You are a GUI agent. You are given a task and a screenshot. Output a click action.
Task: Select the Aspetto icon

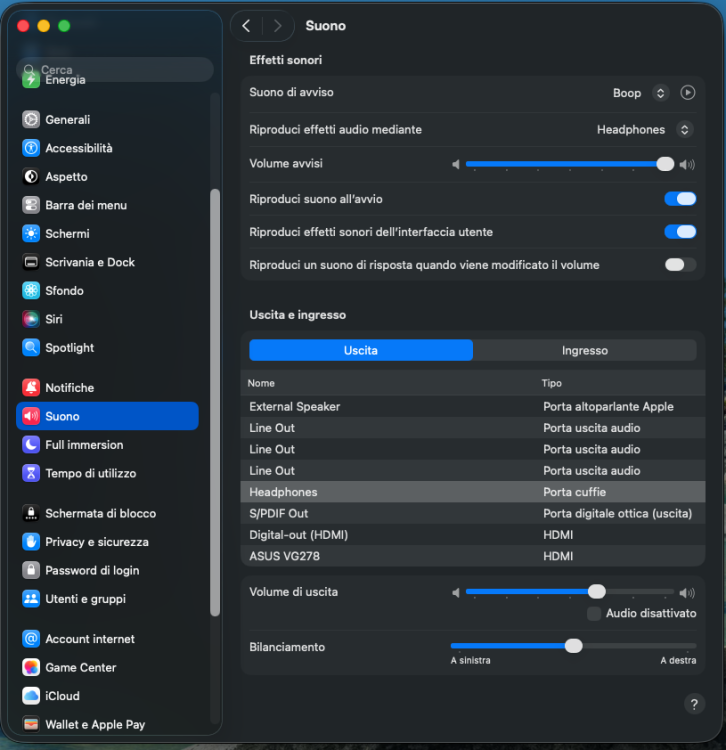(31, 176)
